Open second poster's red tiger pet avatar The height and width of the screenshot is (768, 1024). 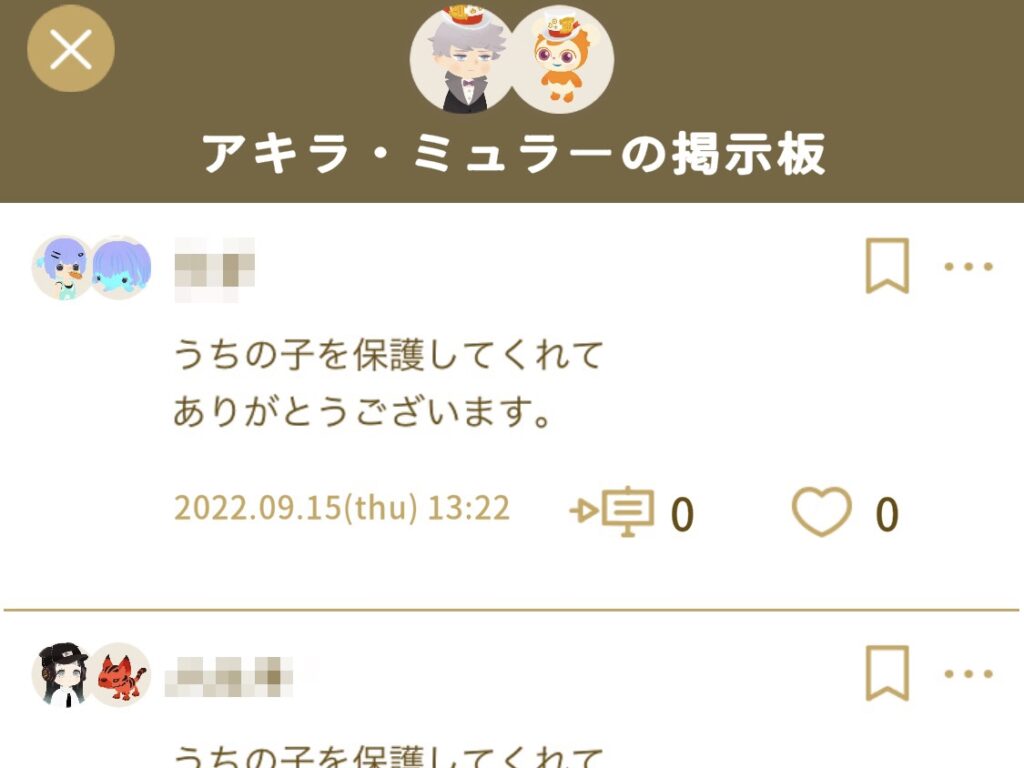point(121,675)
